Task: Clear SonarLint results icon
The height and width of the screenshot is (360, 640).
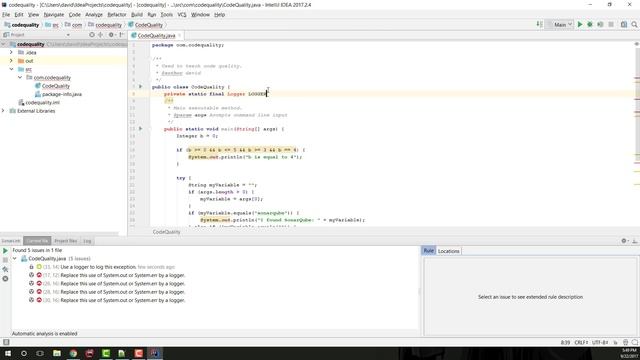Action: click(x=5, y=279)
